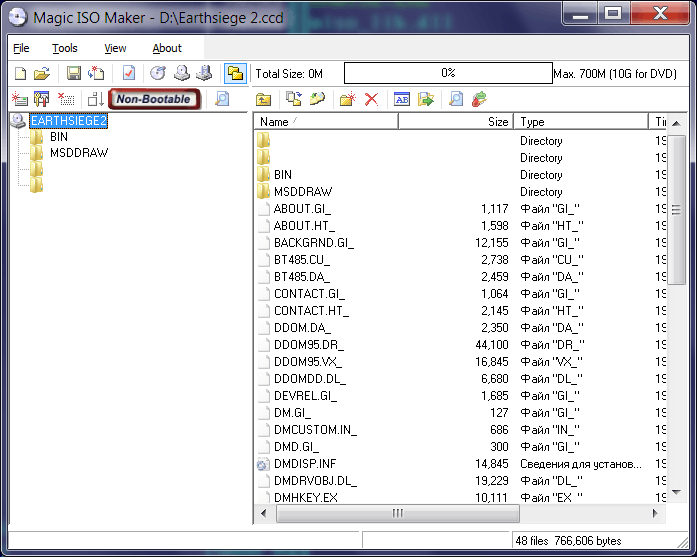Click the right pane magnifier search icon
The image size is (697, 557).
point(456,99)
